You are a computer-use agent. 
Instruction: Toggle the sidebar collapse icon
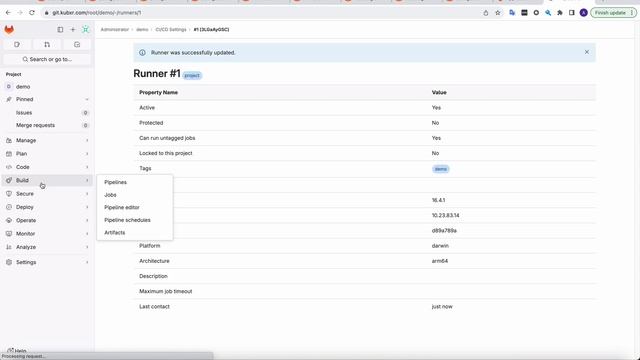click(60, 29)
